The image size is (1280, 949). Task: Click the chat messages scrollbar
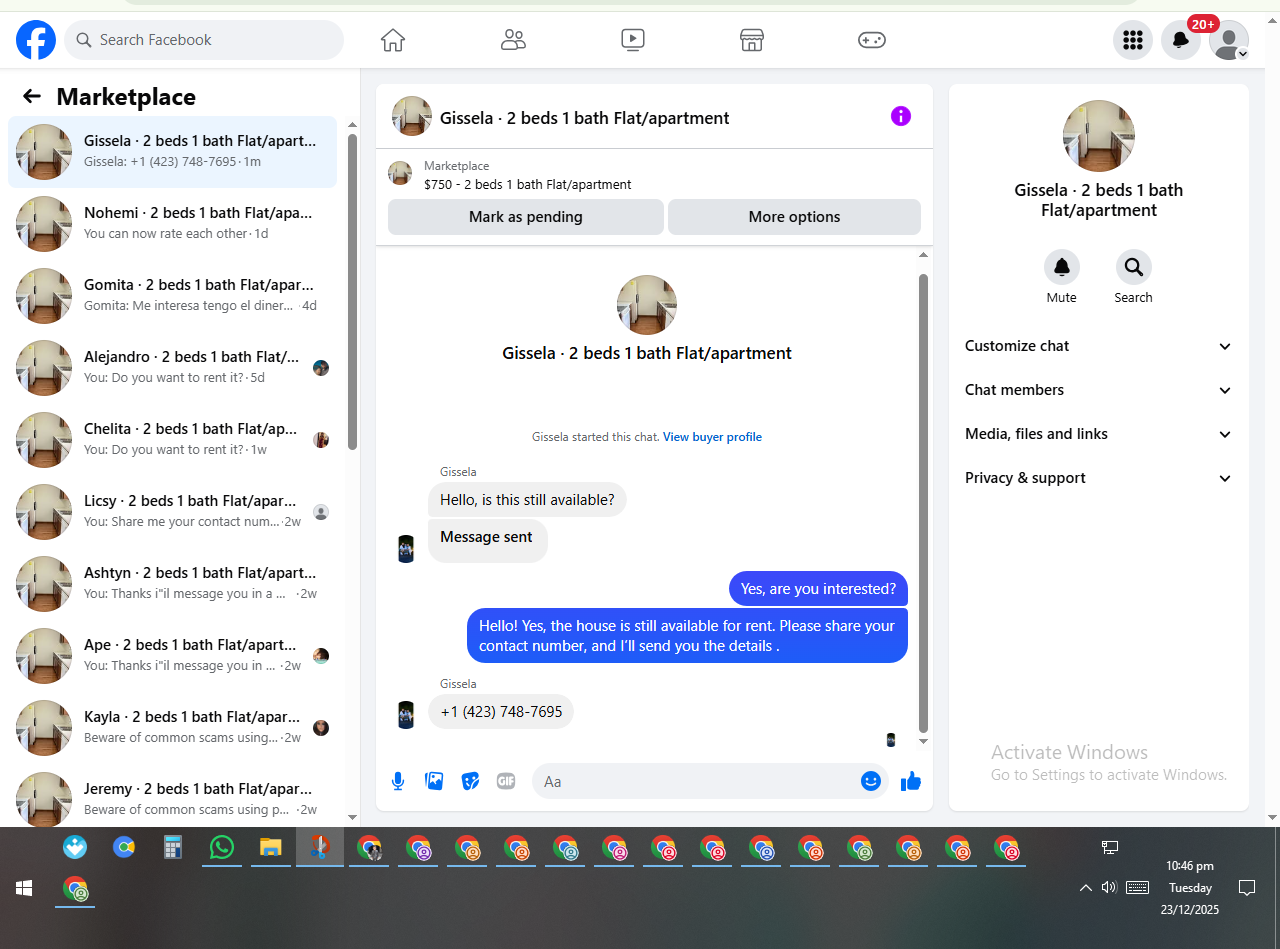(x=923, y=503)
